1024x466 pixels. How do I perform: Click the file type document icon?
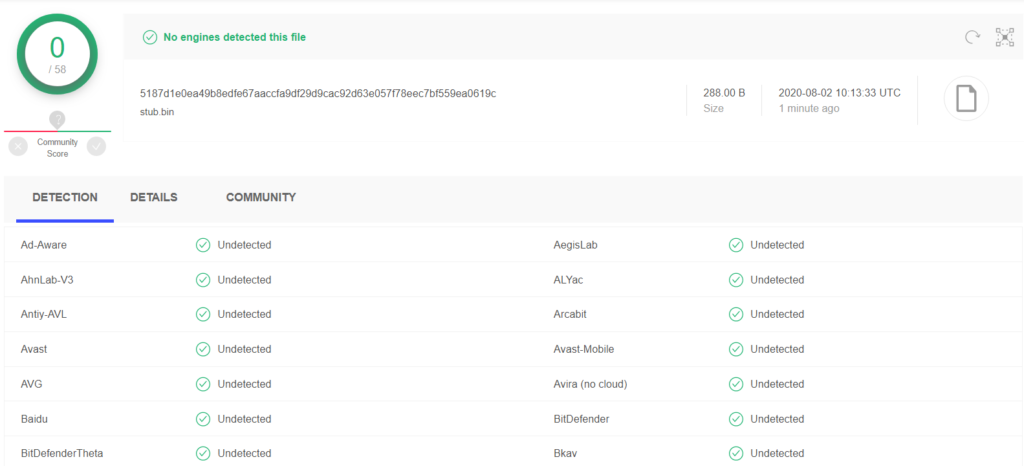(x=966, y=99)
